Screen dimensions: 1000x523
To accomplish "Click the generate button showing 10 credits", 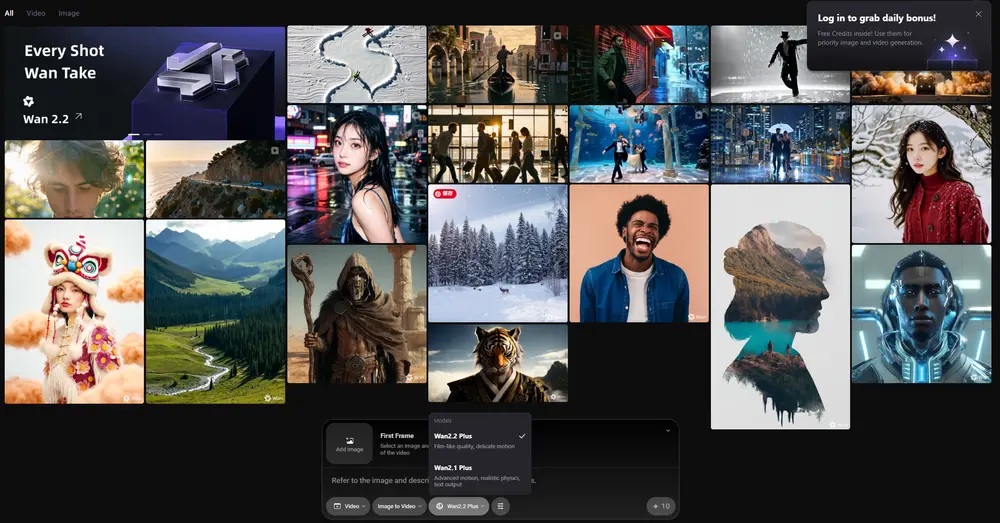I will click(660, 506).
